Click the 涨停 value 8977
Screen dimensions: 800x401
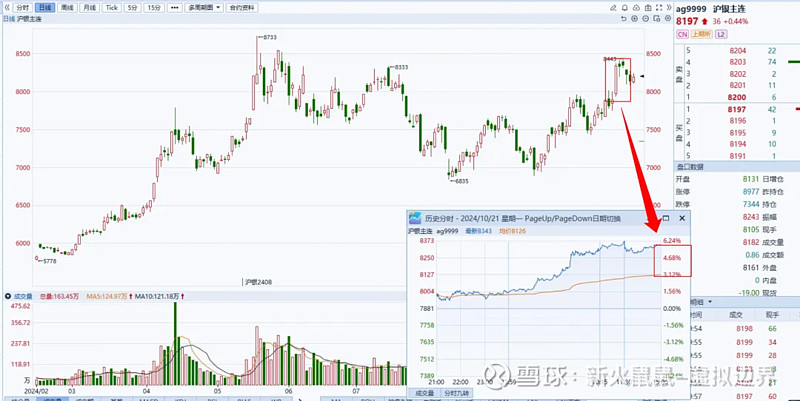(x=751, y=191)
